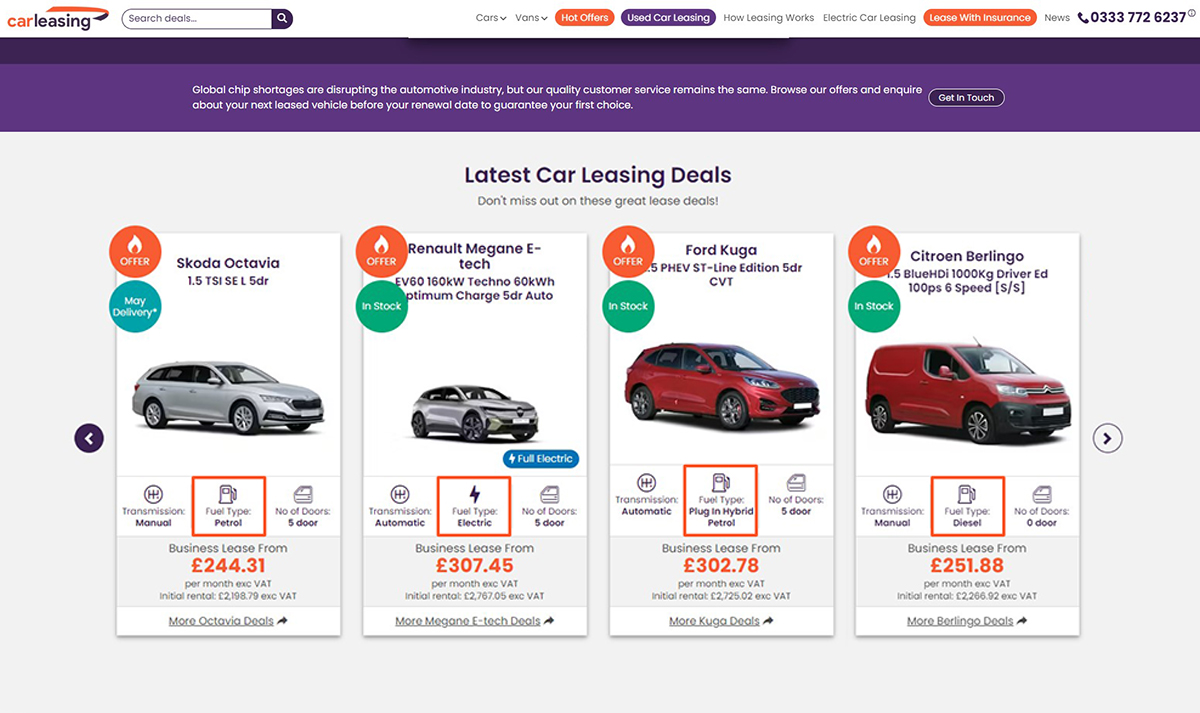Open More Megane E-tech Deals link
Image resolution: width=1200 pixels, height=713 pixels.
point(475,621)
